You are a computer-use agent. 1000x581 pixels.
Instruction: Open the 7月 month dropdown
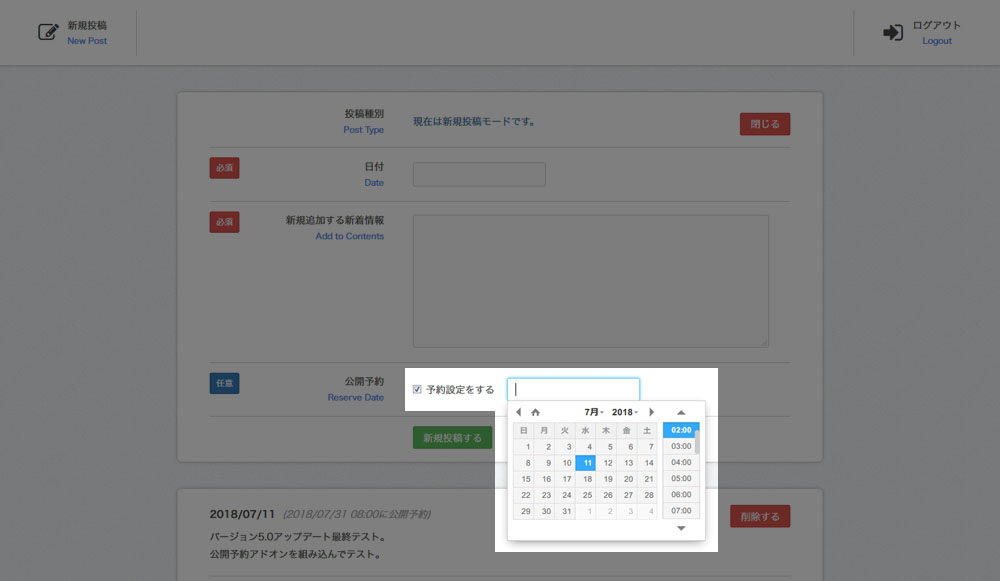[x=594, y=412]
